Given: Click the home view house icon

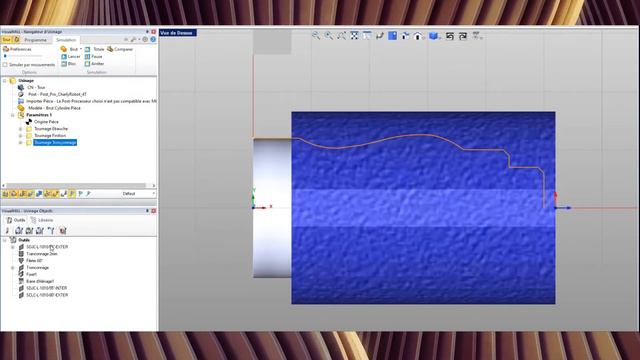Looking at the screenshot, I should click(418, 36).
